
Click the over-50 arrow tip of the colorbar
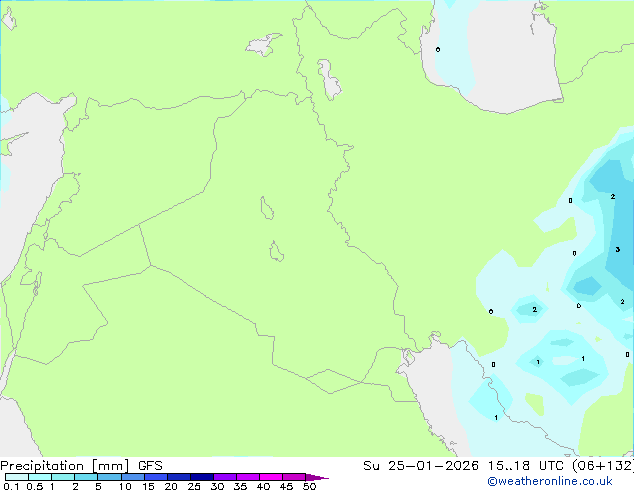coord(317,477)
